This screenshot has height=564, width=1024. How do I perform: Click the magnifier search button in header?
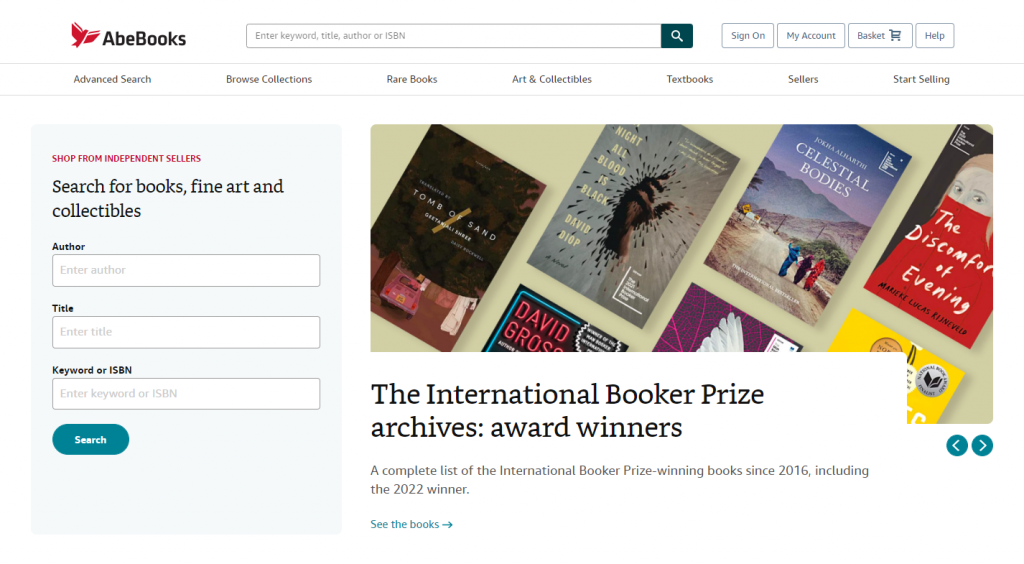pos(677,36)
